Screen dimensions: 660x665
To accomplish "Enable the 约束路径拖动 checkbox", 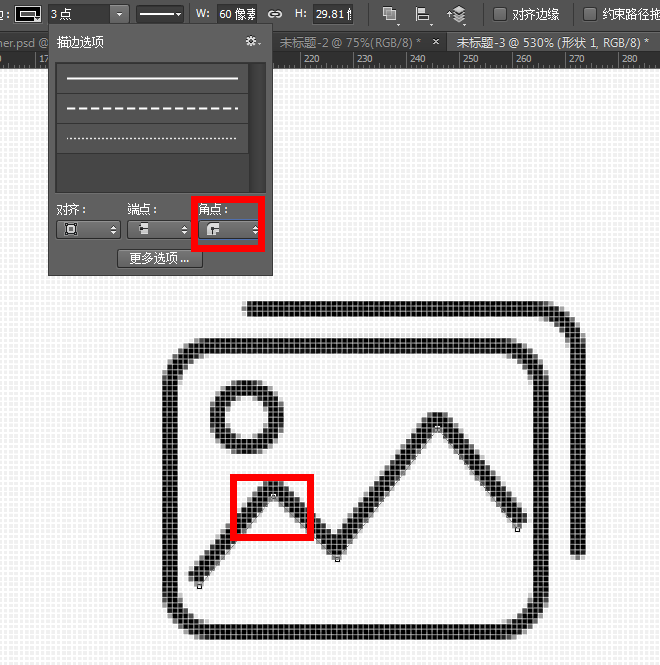I will (590, 14).
